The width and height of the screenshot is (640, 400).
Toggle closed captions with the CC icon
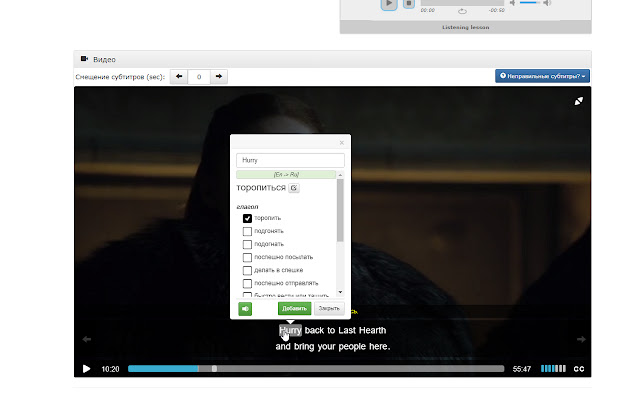[x=577, y=369]
